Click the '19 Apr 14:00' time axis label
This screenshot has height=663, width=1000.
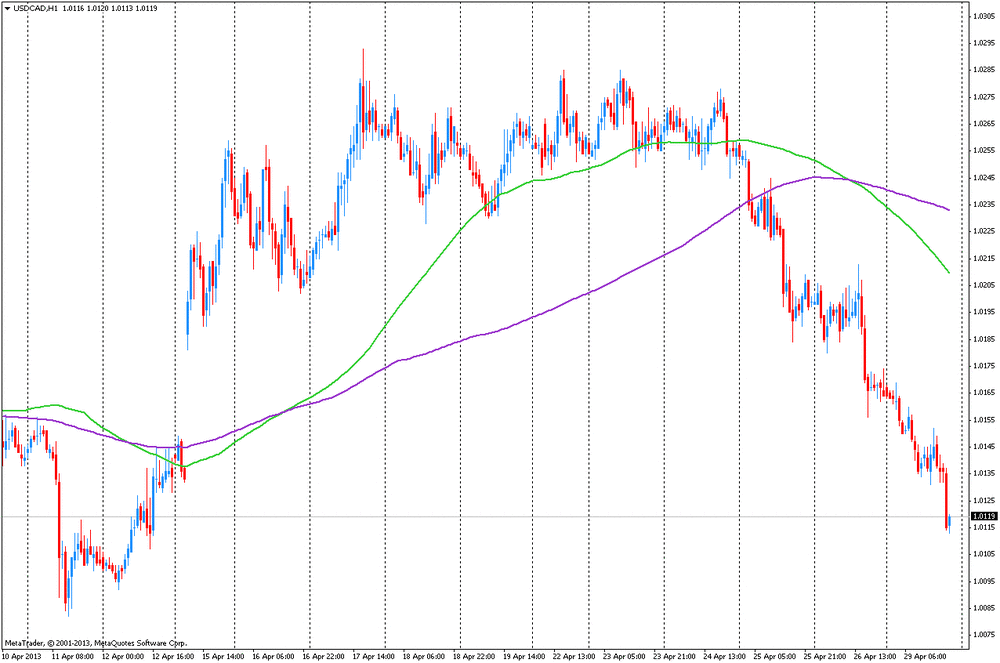[524, 656]
